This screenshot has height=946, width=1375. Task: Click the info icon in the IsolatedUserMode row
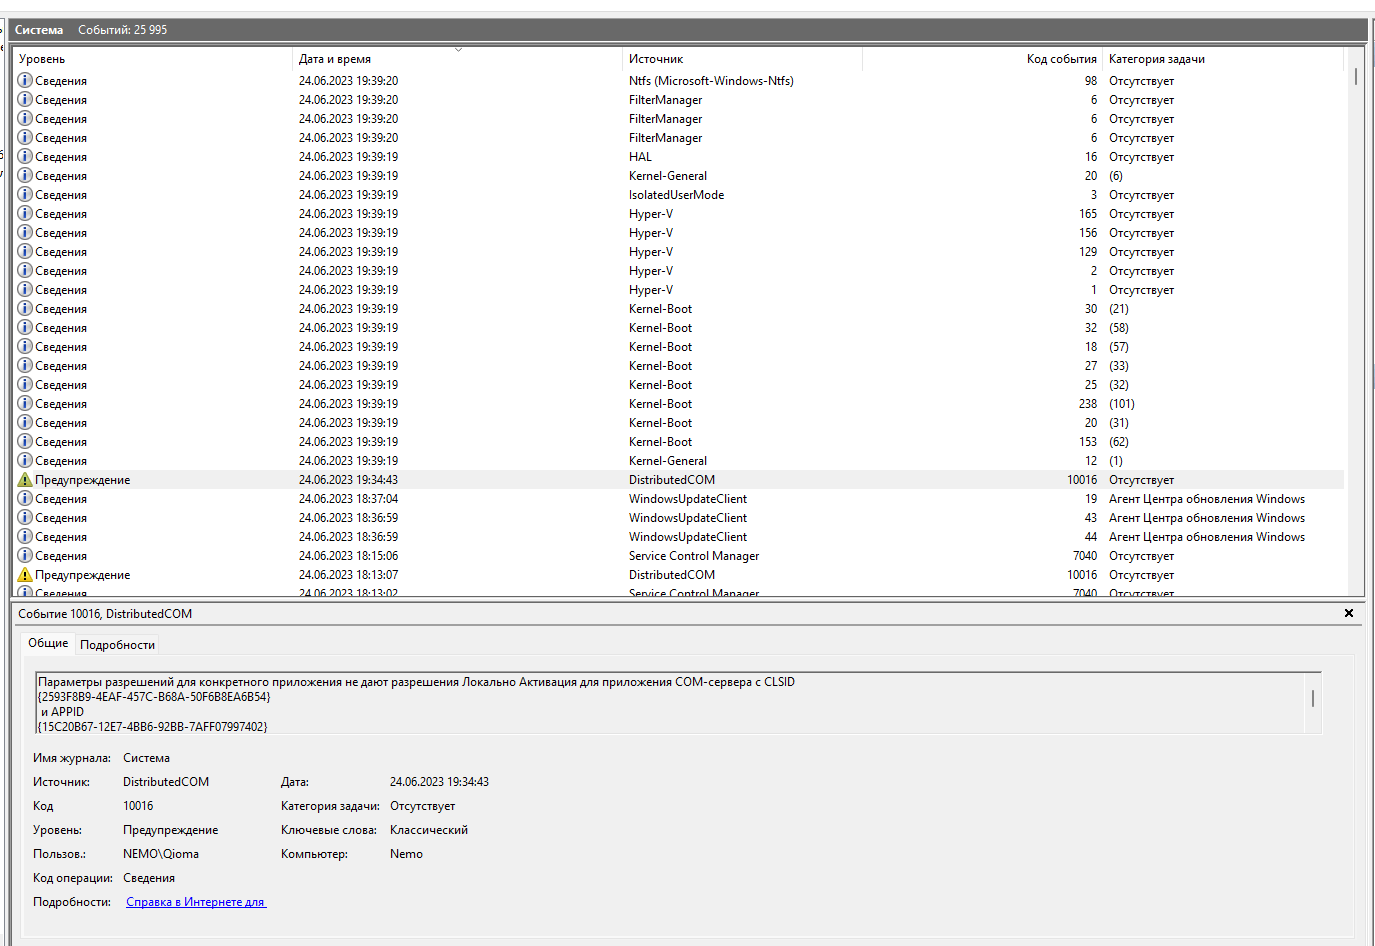[25, 194]
